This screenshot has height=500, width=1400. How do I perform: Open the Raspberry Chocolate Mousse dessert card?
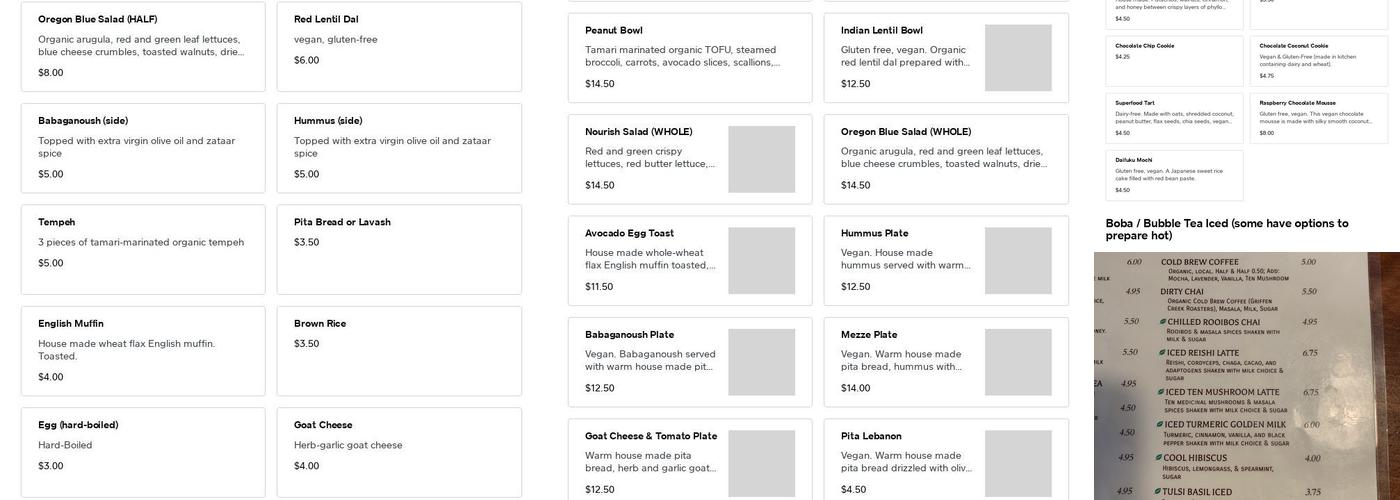pos(1318,118)
